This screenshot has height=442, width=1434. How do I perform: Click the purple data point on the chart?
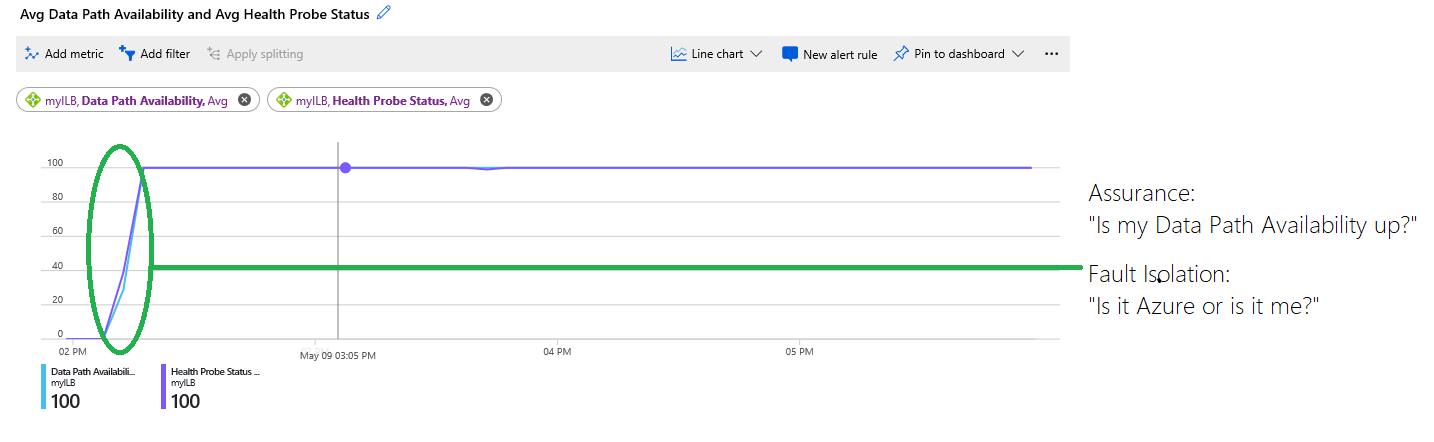pos(345,168)
